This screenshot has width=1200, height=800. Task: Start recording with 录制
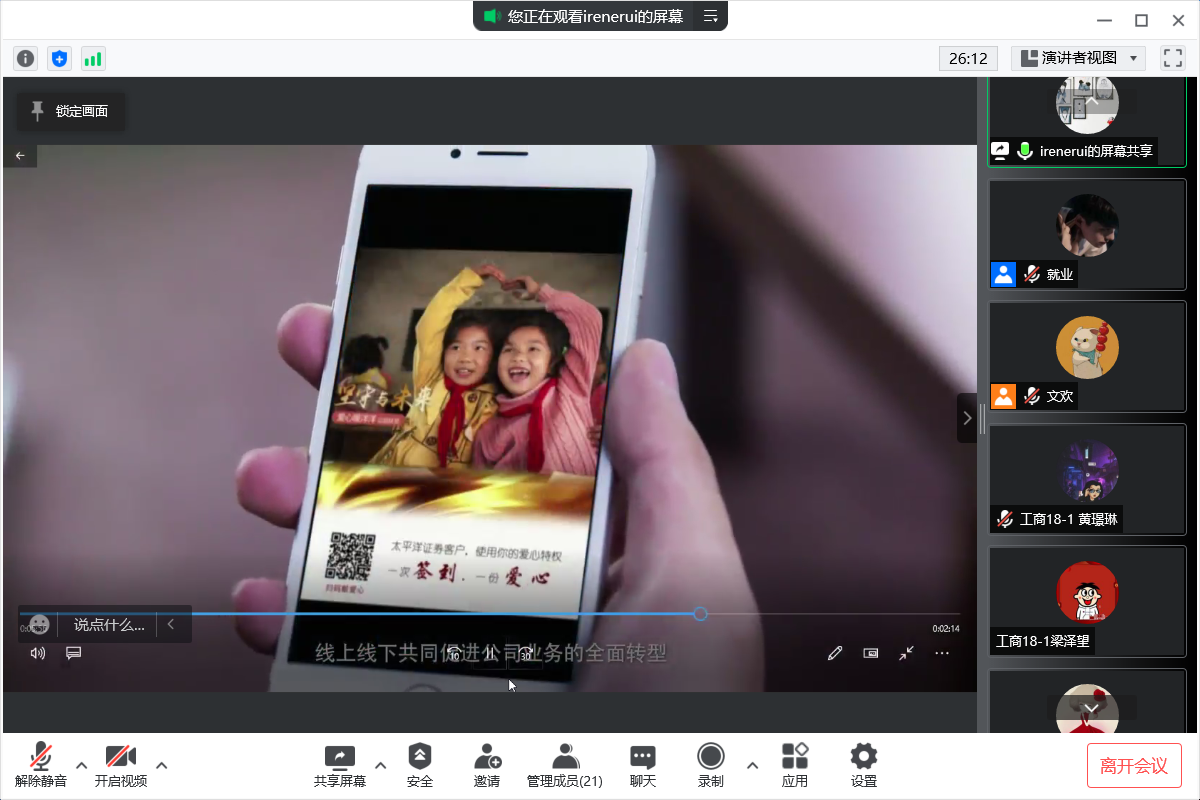tap(711, 766)
